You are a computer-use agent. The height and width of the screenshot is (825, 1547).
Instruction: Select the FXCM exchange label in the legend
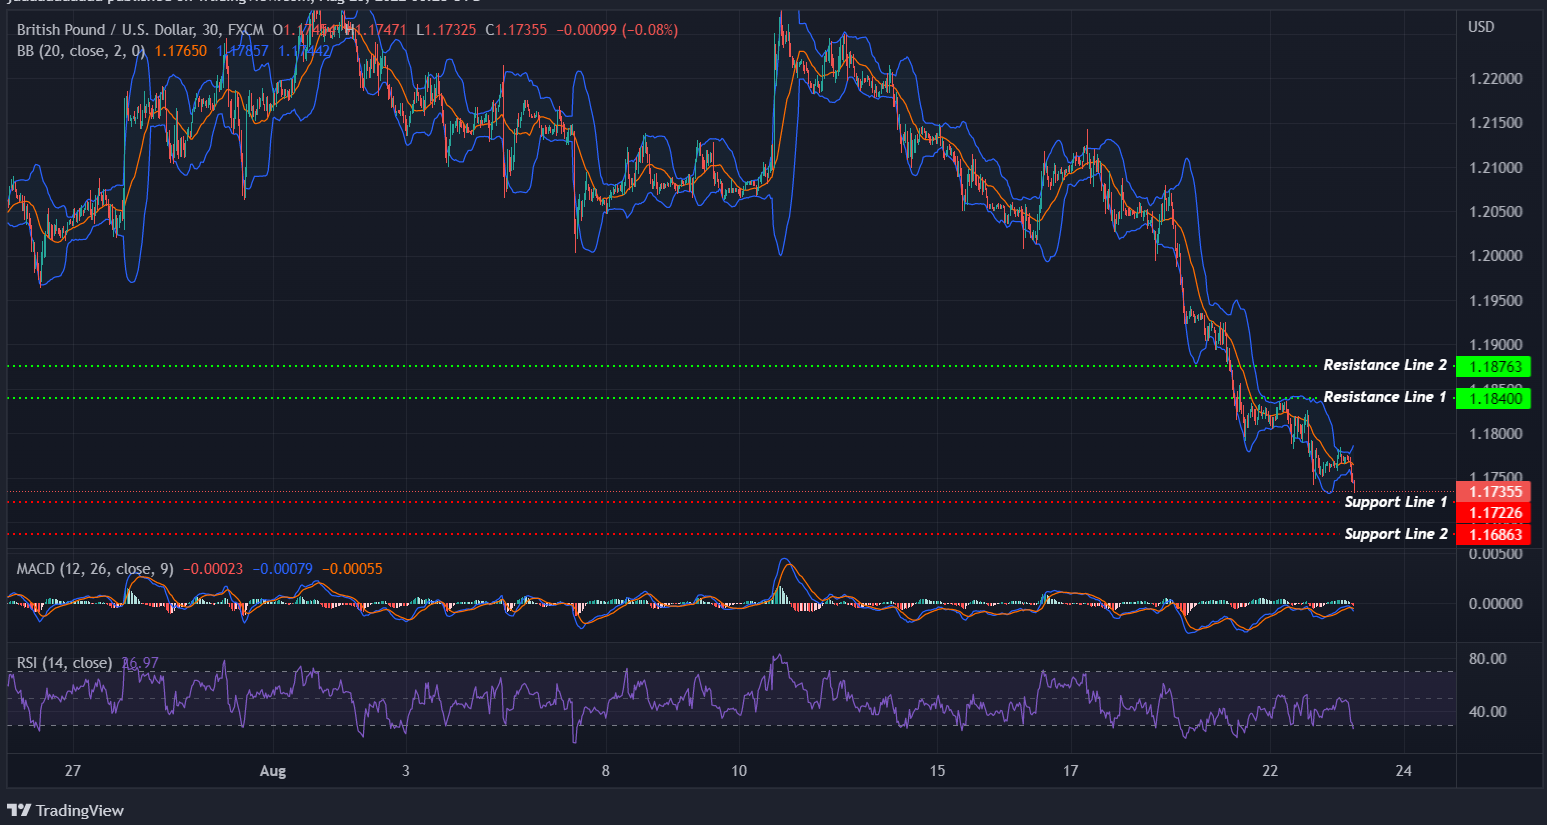[x=244, y=30]
